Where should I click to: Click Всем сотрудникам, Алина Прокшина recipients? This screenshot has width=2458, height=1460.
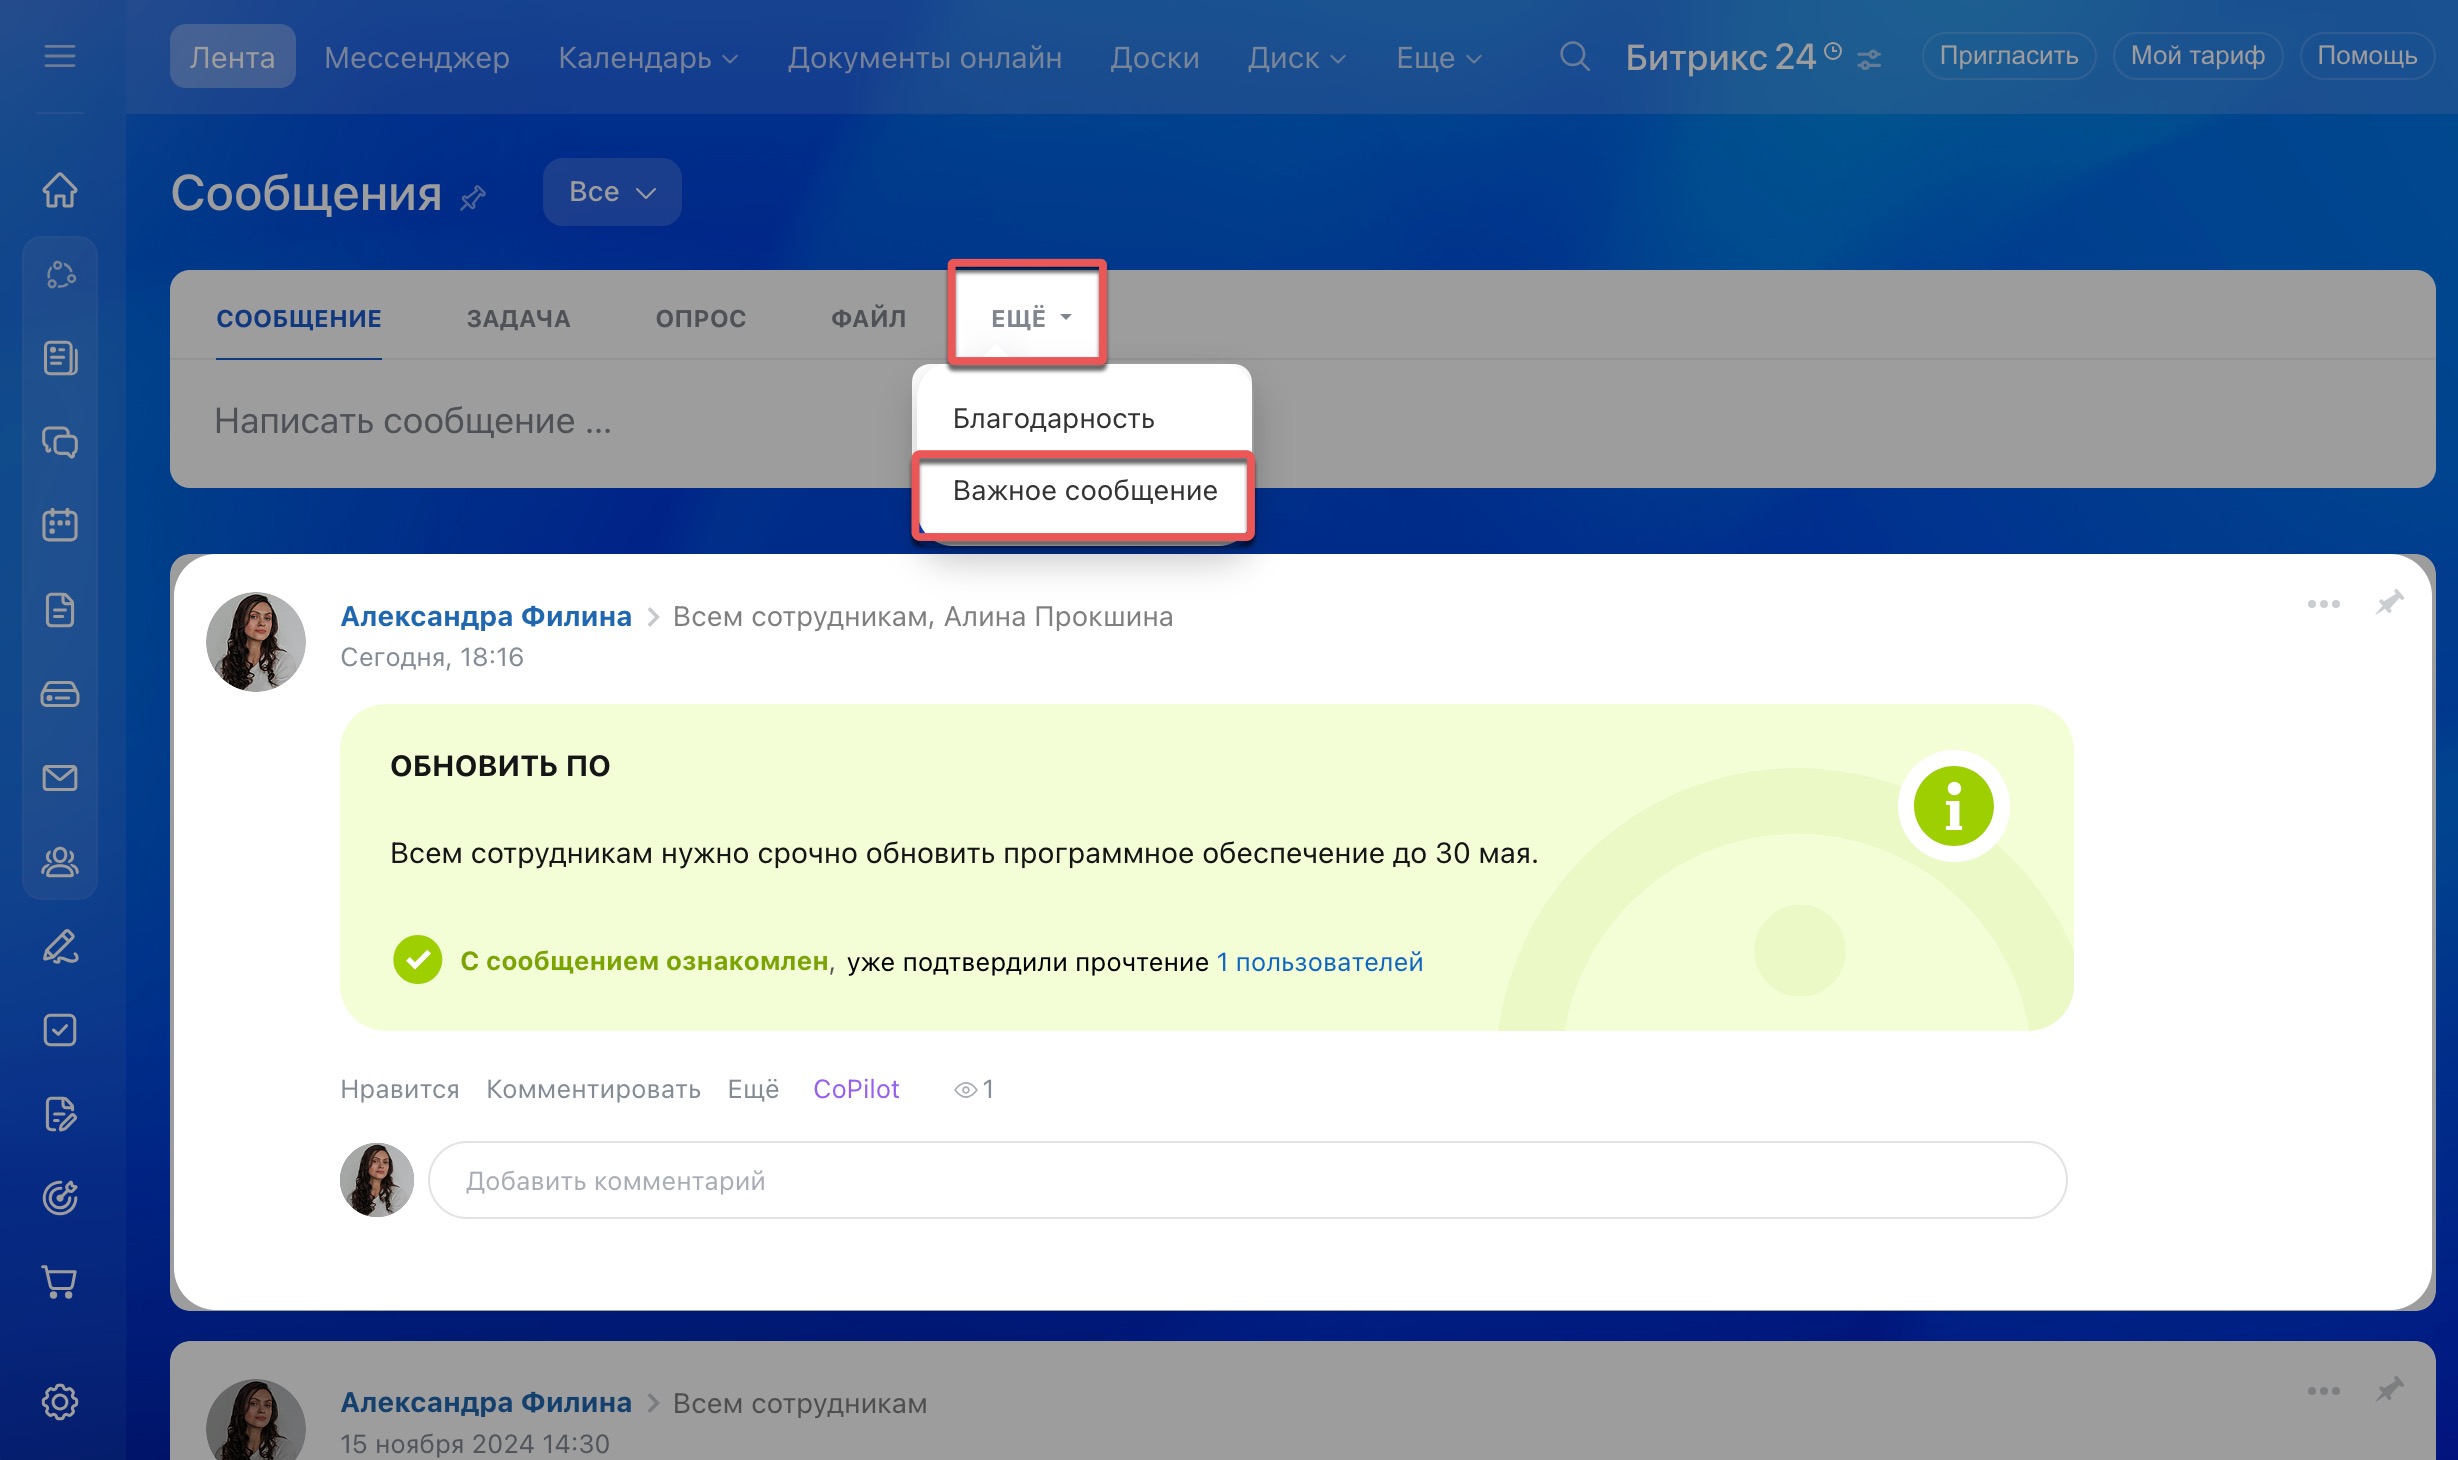click(x=922, y=616)
